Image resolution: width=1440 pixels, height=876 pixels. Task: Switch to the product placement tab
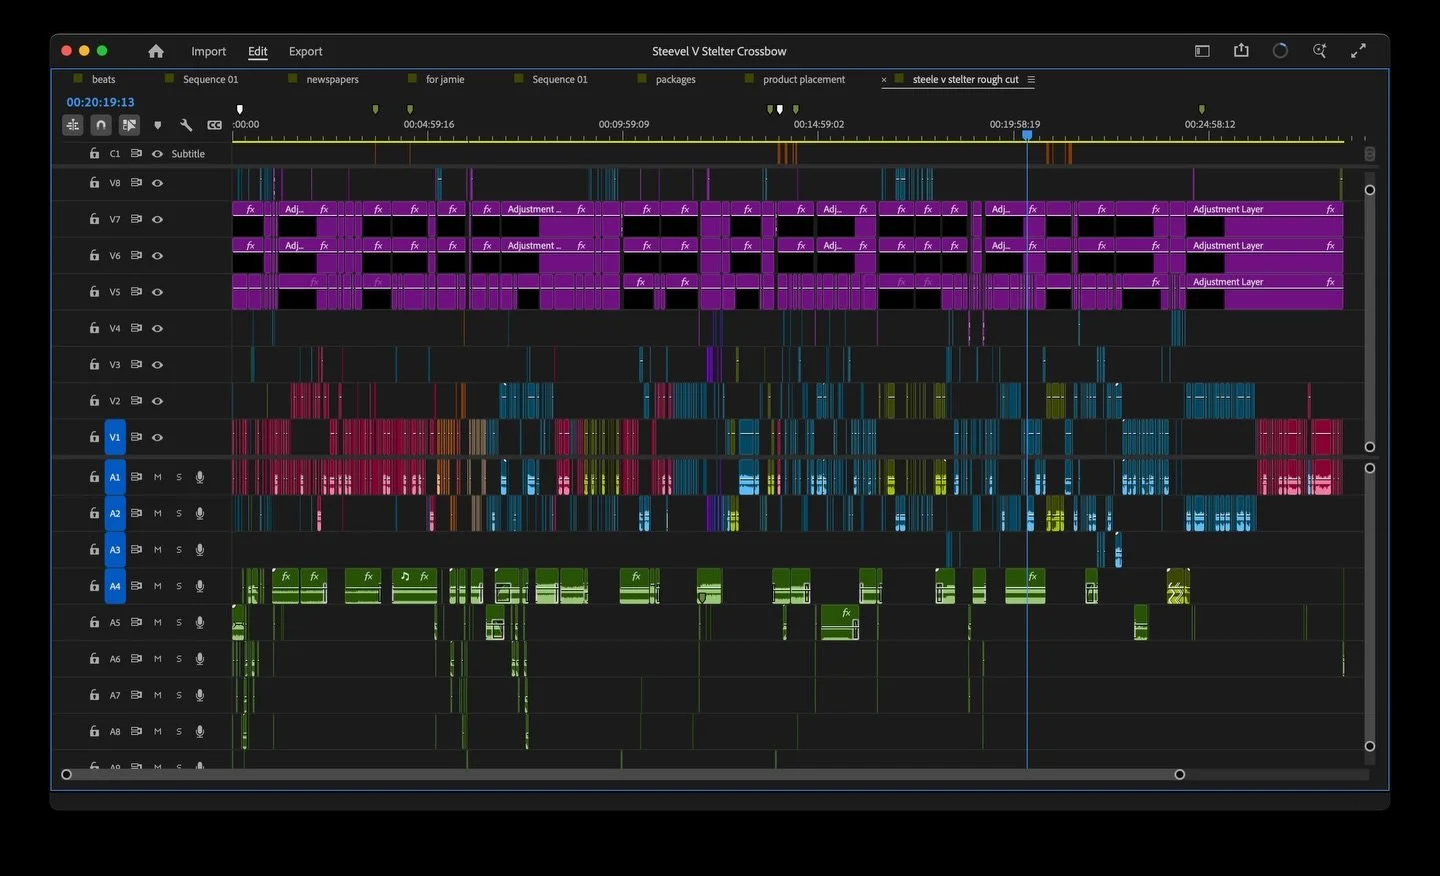pyautogui.click(x=804, y=79)
